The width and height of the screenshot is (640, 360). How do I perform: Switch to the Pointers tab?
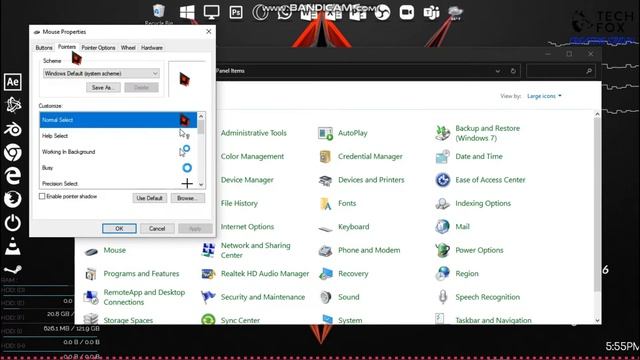click(67, 47)
